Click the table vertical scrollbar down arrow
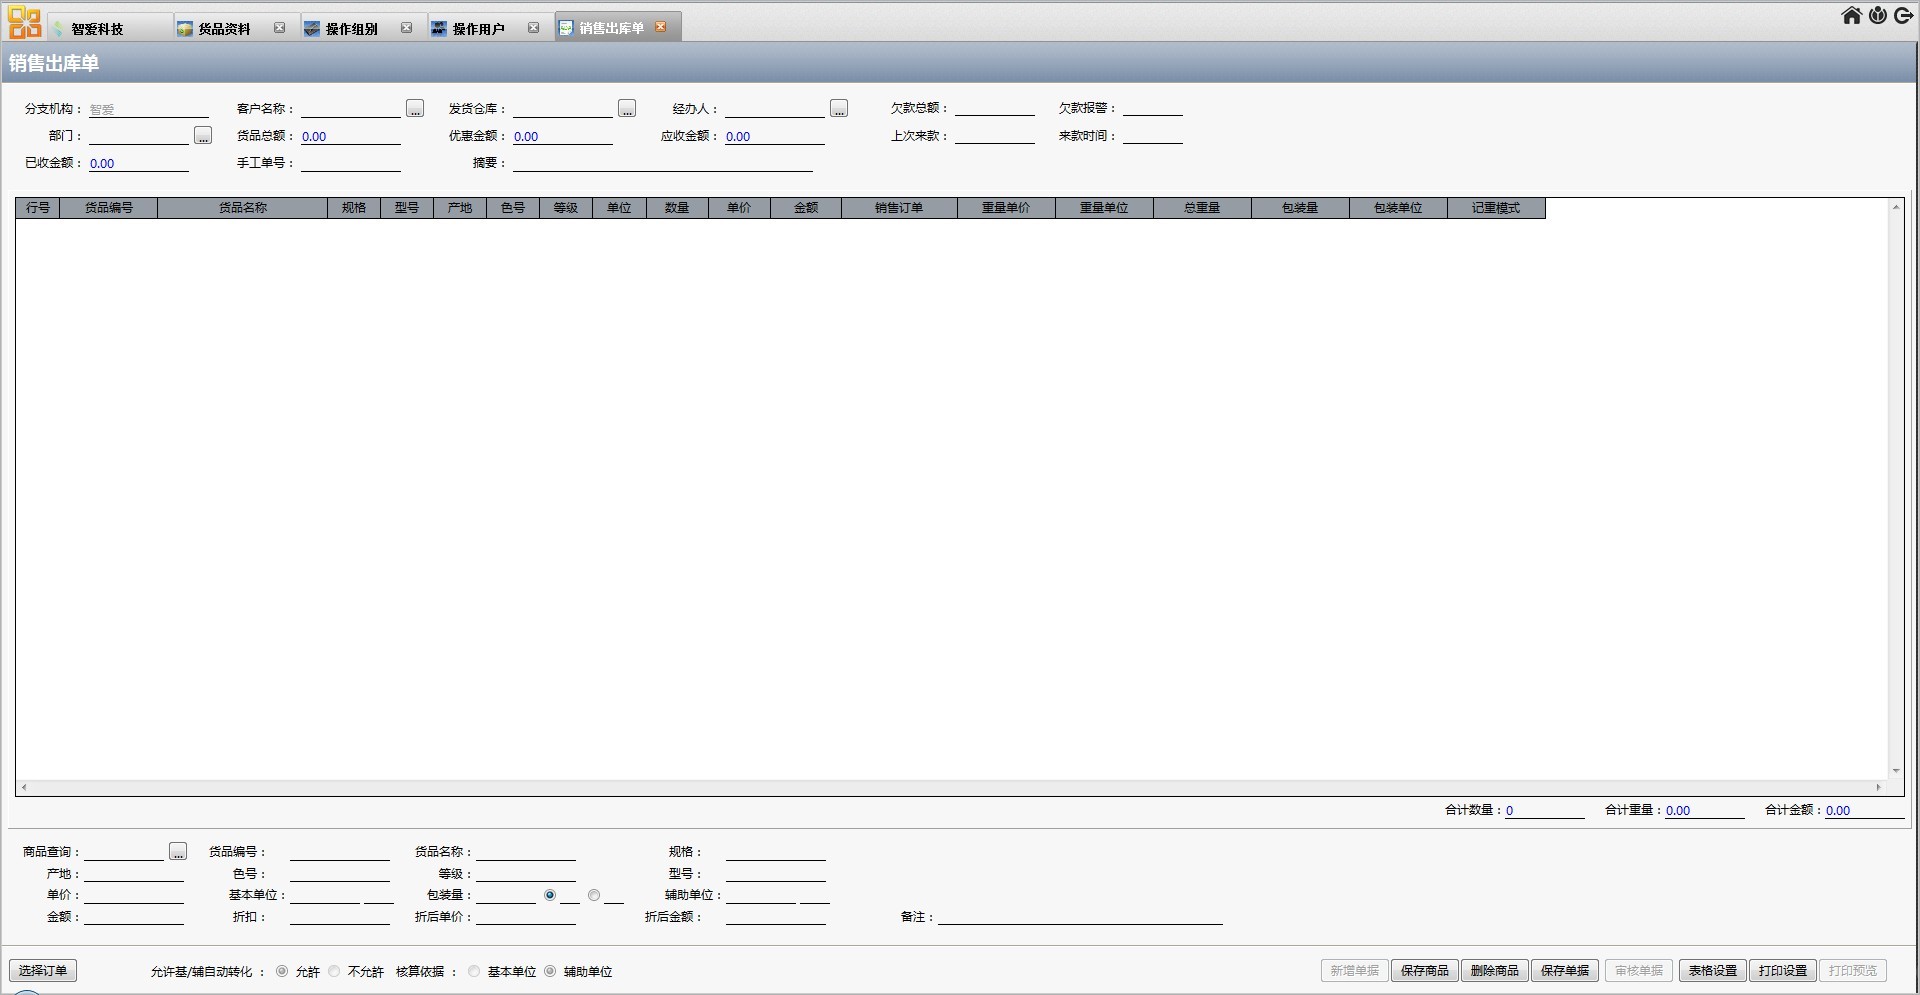The height and width of the screenshot is (995, 1920). tap(1896, 771)
